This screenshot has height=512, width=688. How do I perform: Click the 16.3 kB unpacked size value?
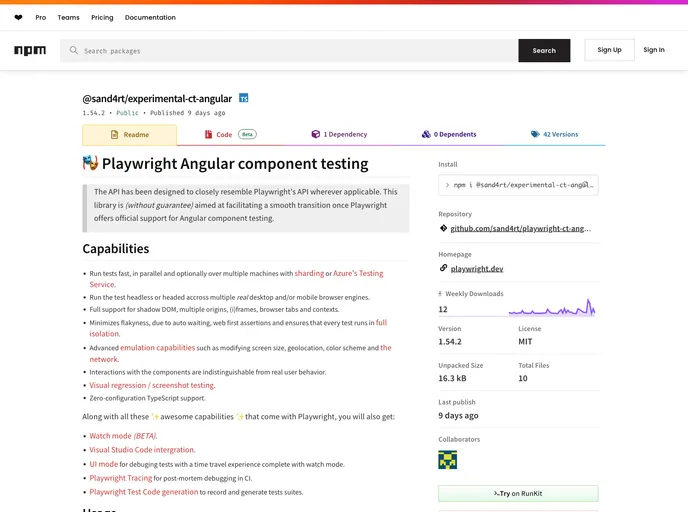452,378
